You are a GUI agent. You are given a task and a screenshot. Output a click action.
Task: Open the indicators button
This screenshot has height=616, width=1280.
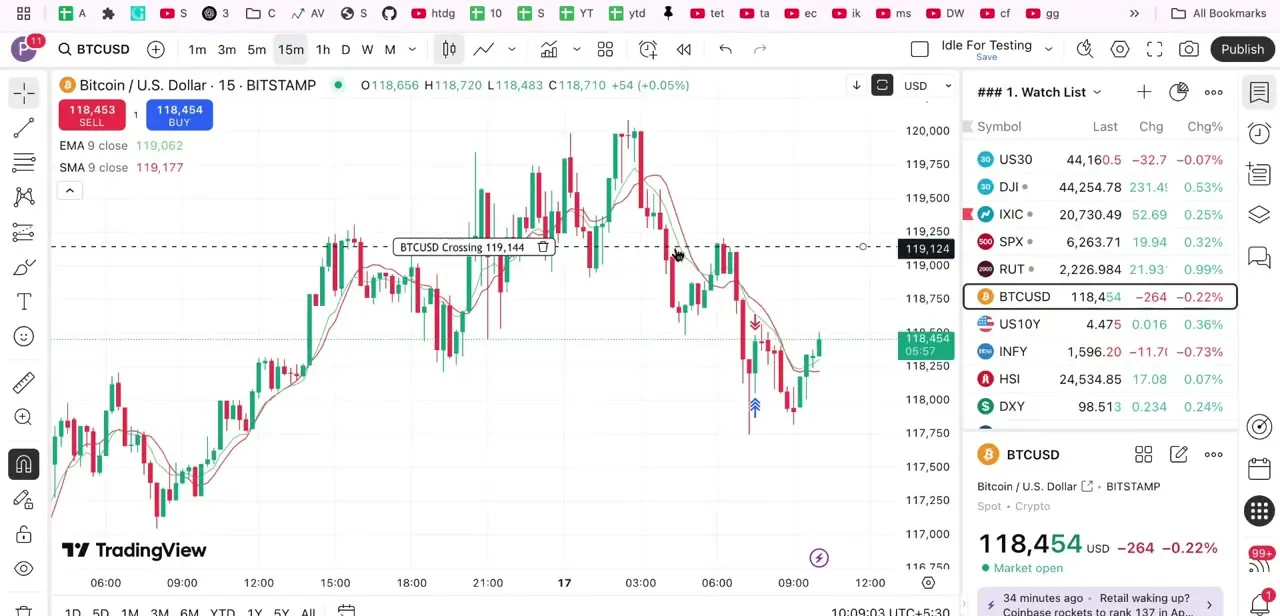(549, 49)
